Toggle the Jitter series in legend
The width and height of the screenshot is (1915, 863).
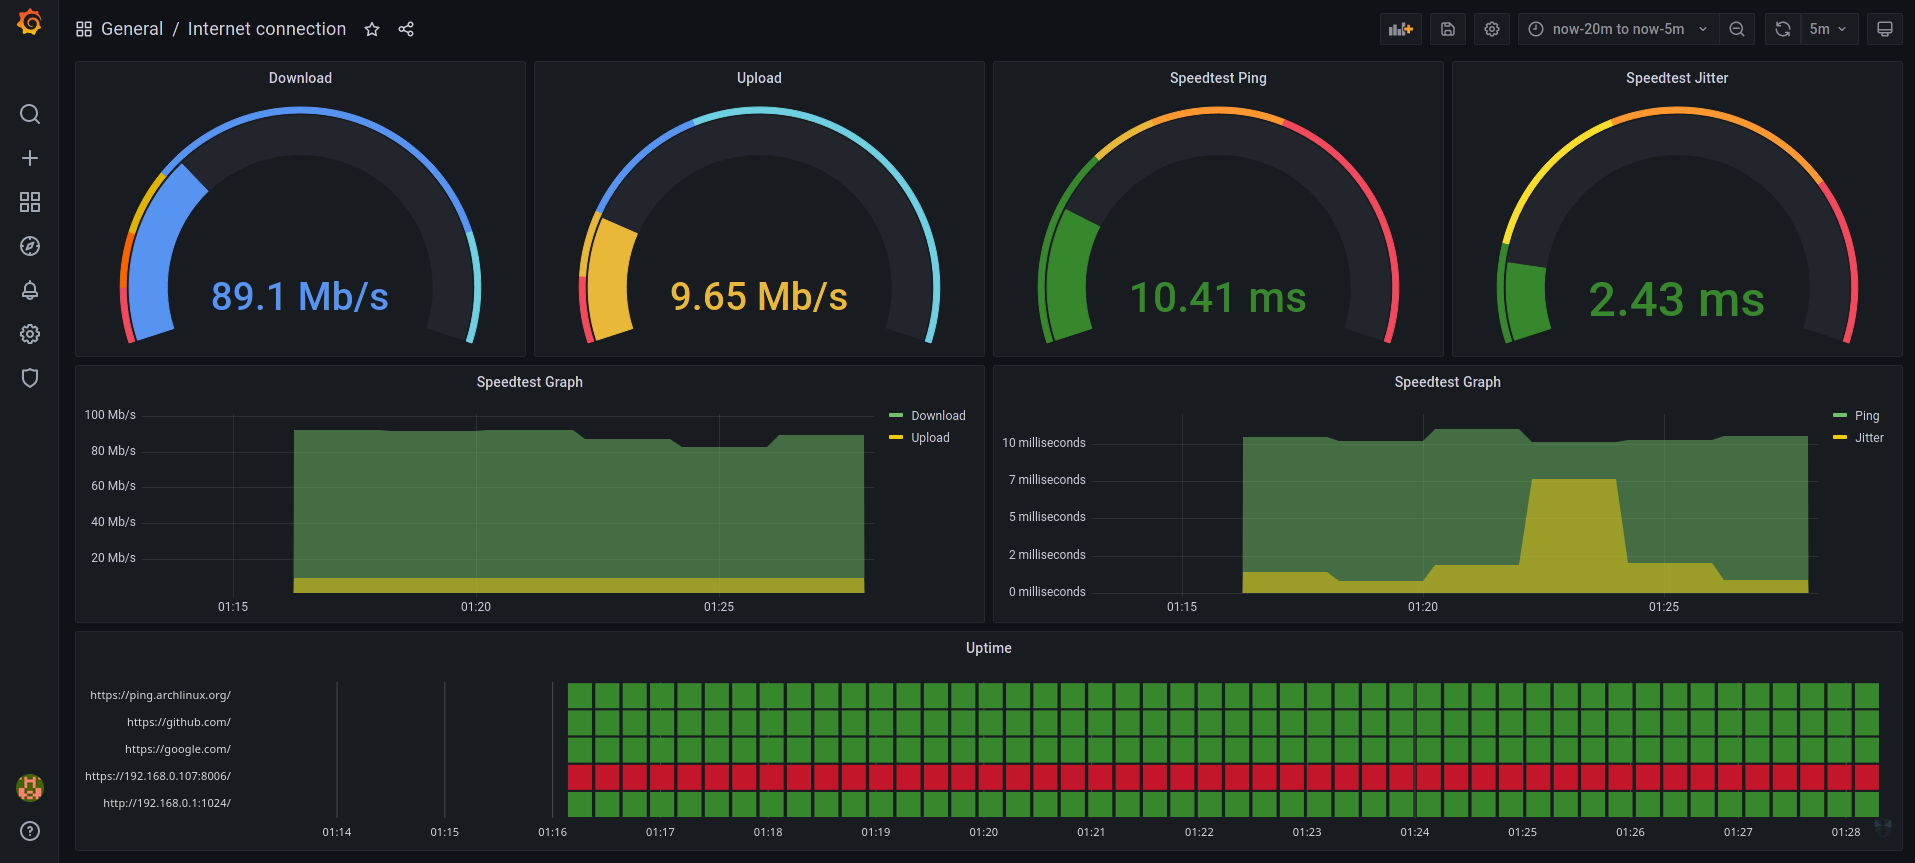pyautogui.click(x=1869, y=438)
